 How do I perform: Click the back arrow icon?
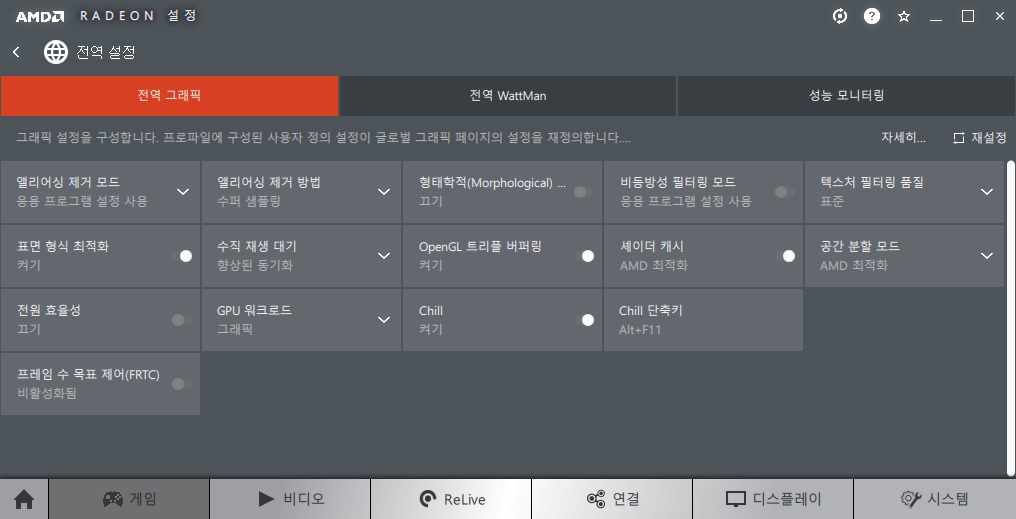coord(17,52)
